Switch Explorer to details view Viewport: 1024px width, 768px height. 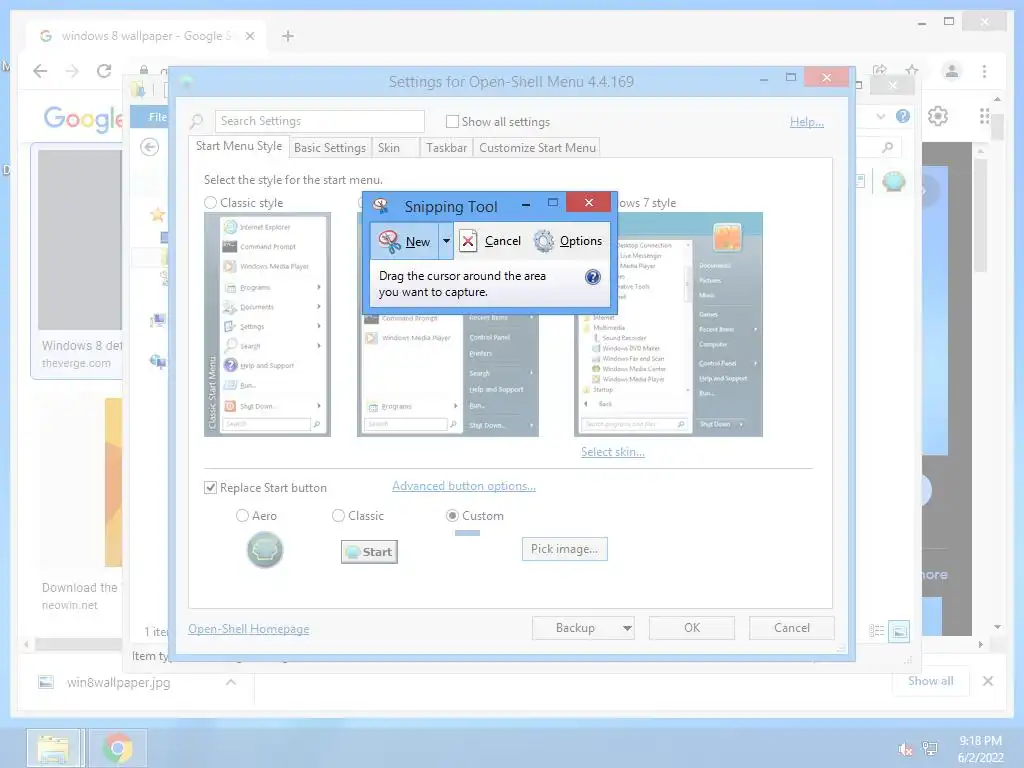pos(876,631)
